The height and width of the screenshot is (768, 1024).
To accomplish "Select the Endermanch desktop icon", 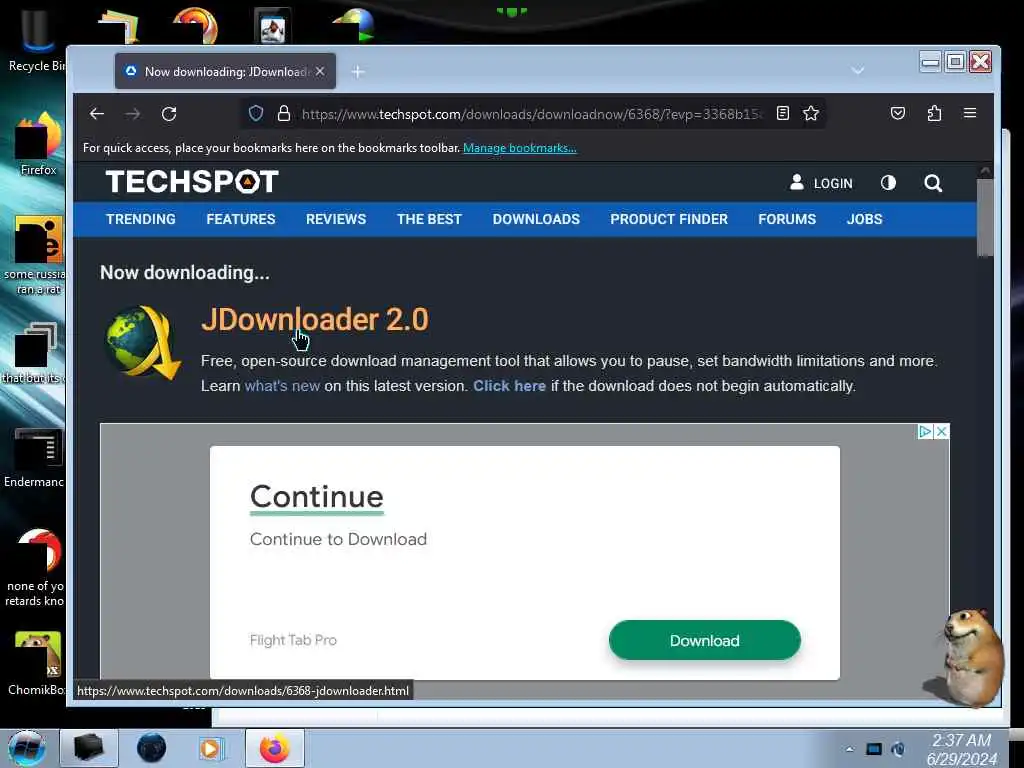I will (x=34, y=457).
